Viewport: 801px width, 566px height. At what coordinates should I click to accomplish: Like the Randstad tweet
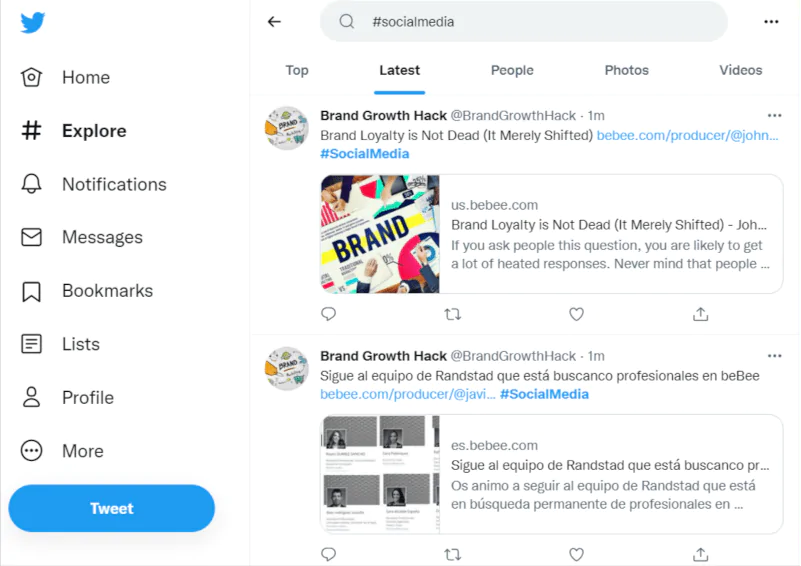(576, 554)
